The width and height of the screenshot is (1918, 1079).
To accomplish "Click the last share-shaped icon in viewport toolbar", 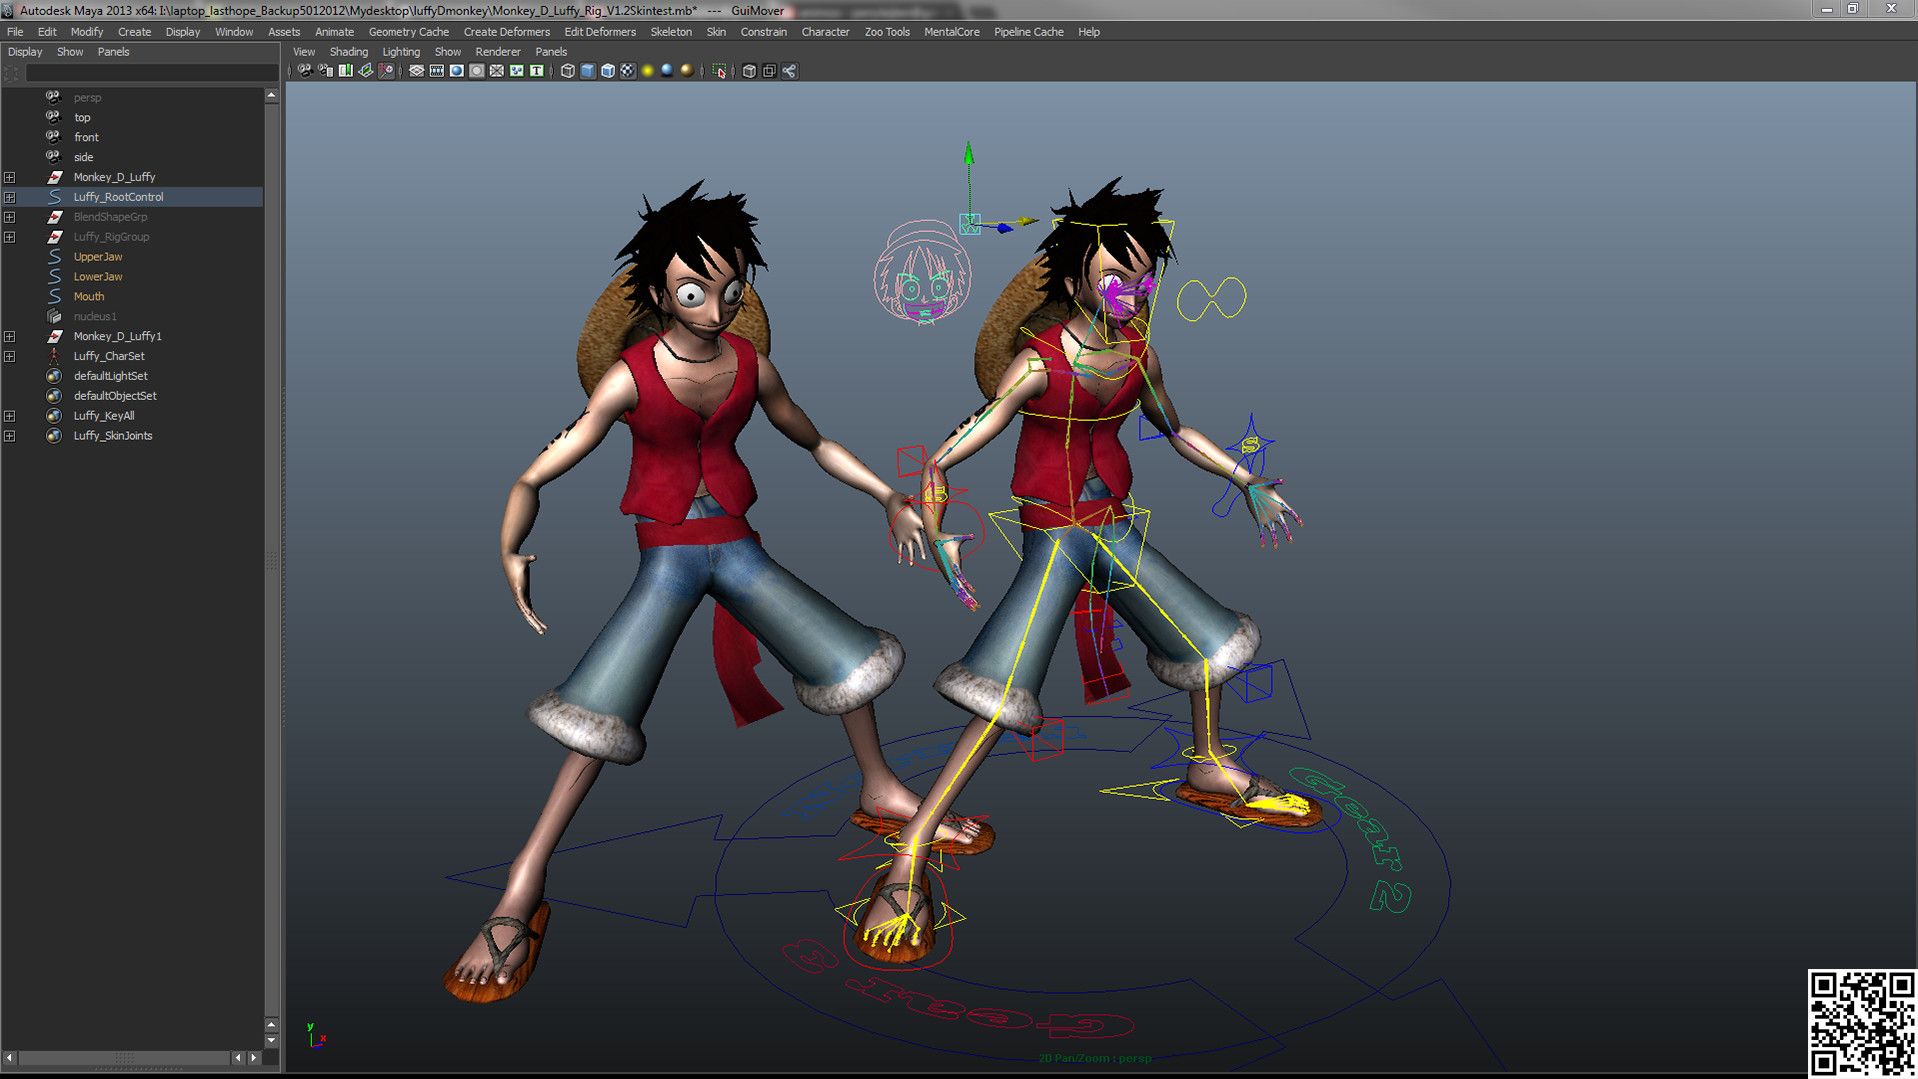I will pyautogui.click(x=789, y=71).
